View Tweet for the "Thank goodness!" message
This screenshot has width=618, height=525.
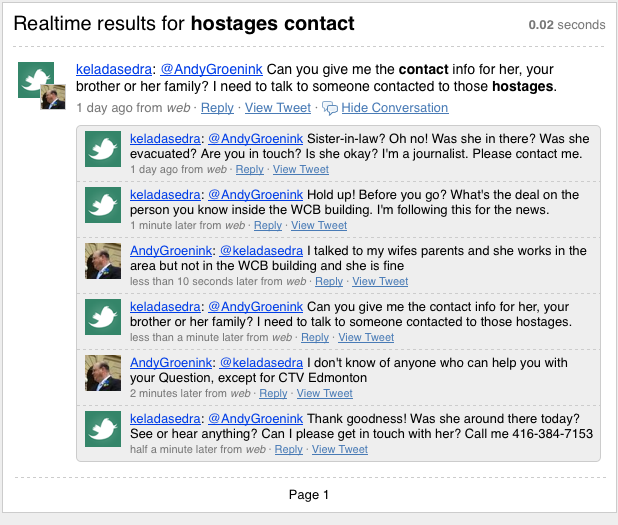[340, 450]
